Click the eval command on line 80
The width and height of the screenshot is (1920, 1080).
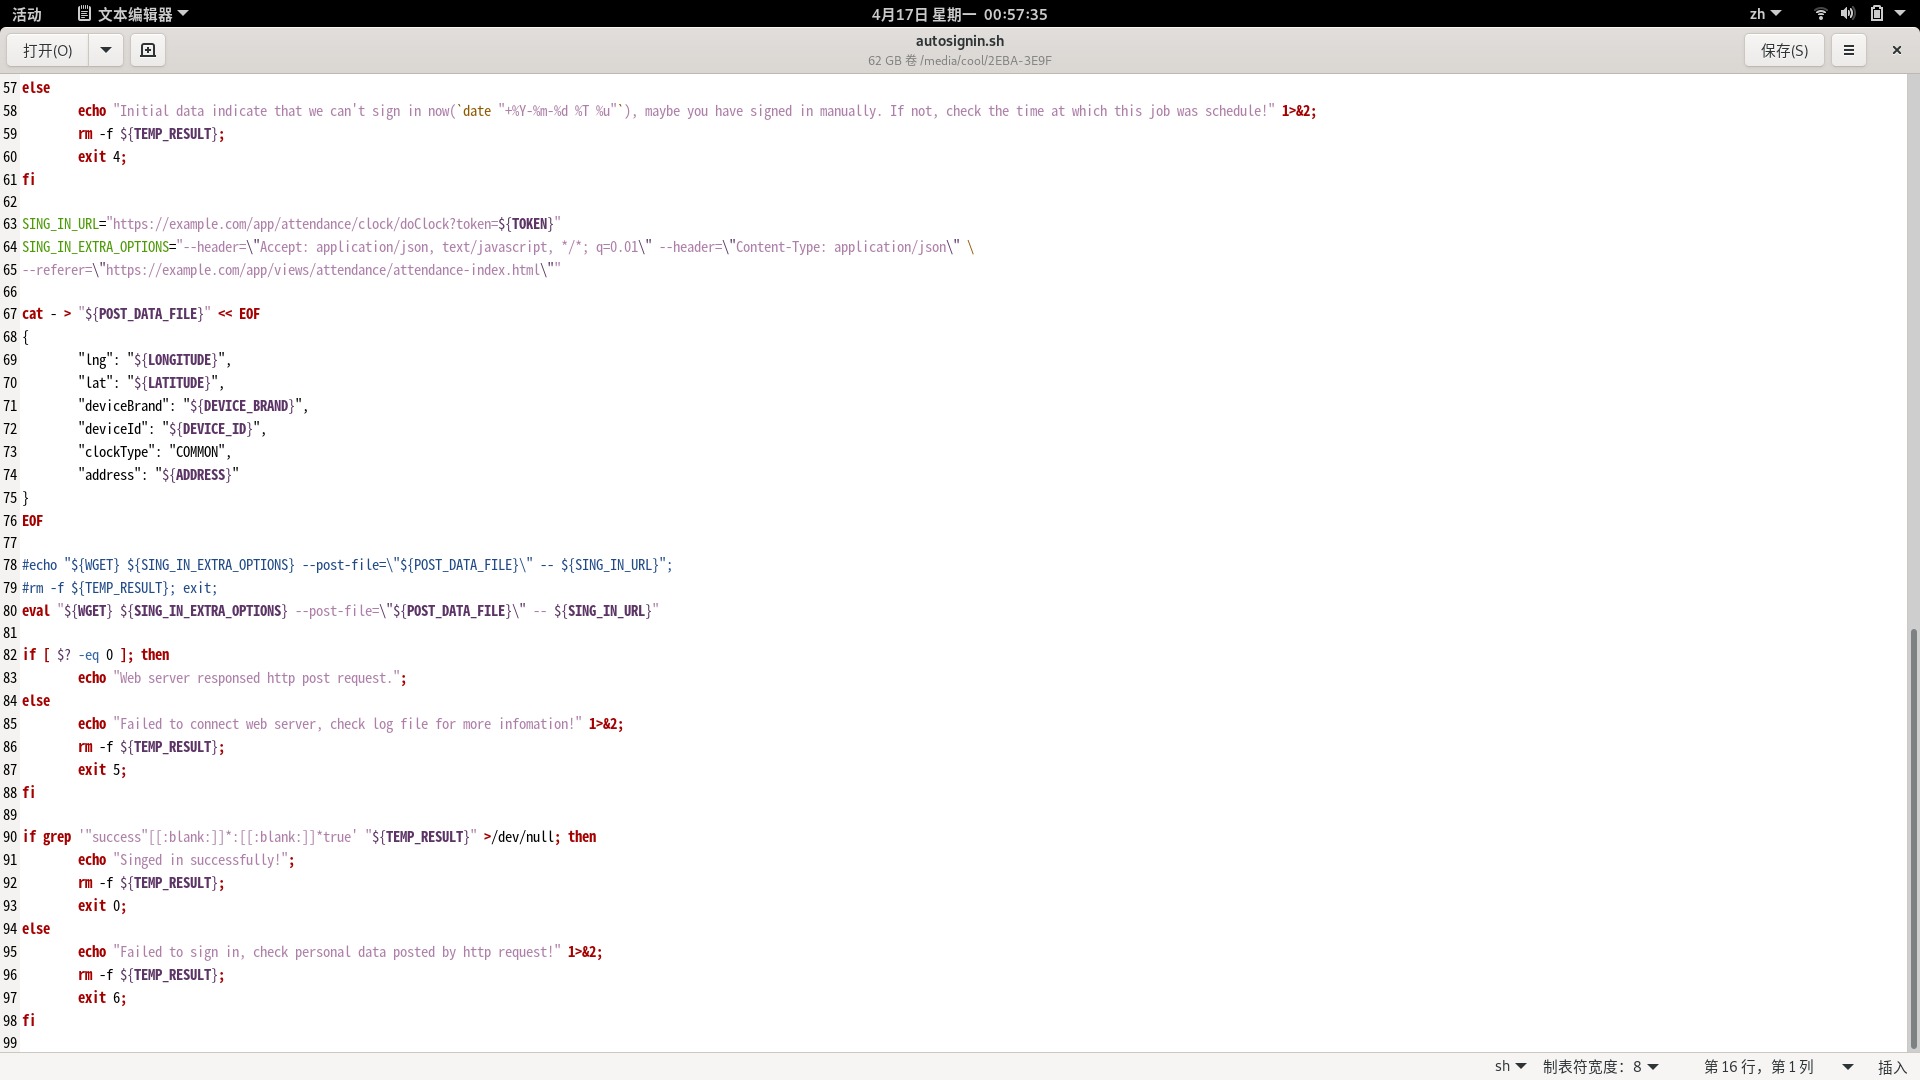(x=36, y=611)
